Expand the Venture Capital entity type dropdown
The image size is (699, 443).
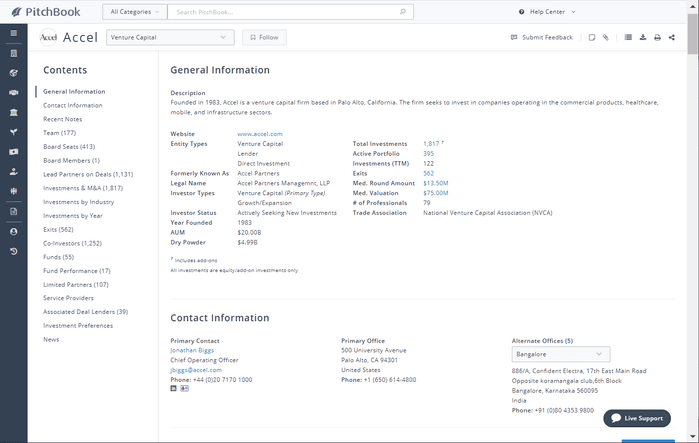(x=169, y=37)
